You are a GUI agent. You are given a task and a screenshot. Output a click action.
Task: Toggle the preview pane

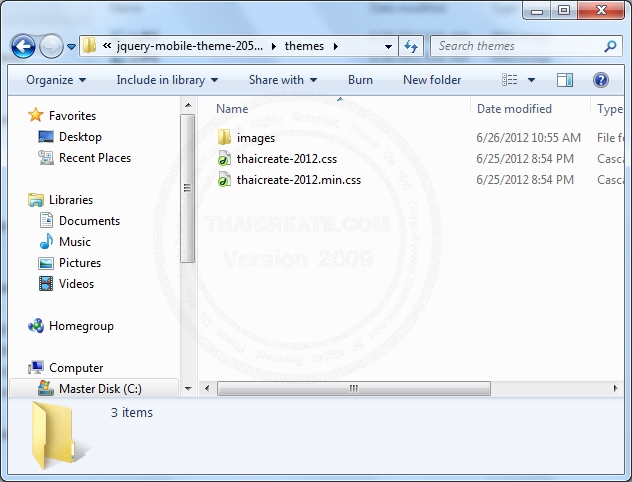pos(565,80)
